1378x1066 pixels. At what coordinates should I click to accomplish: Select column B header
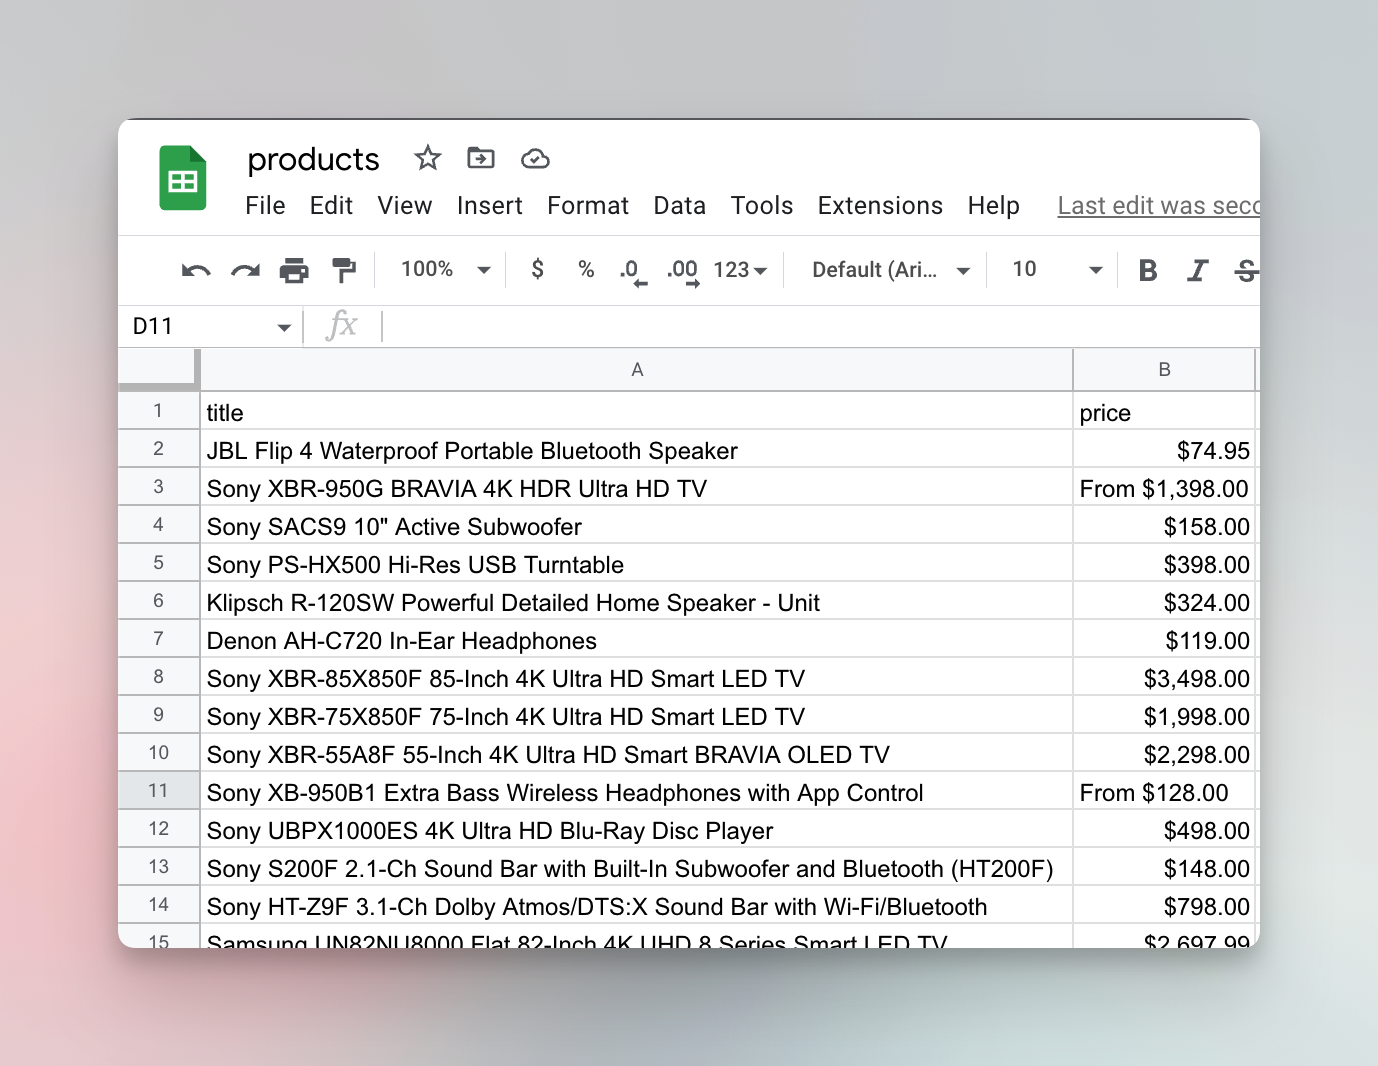point(1164,369)
